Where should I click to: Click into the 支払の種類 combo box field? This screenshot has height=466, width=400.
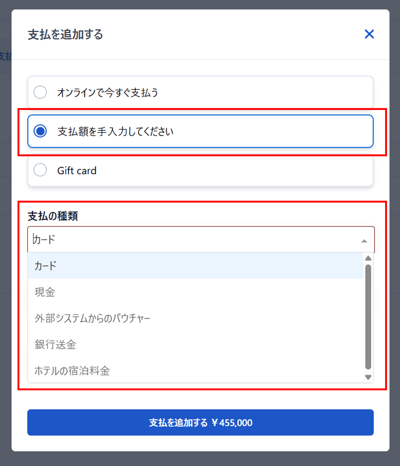(201, 239)
